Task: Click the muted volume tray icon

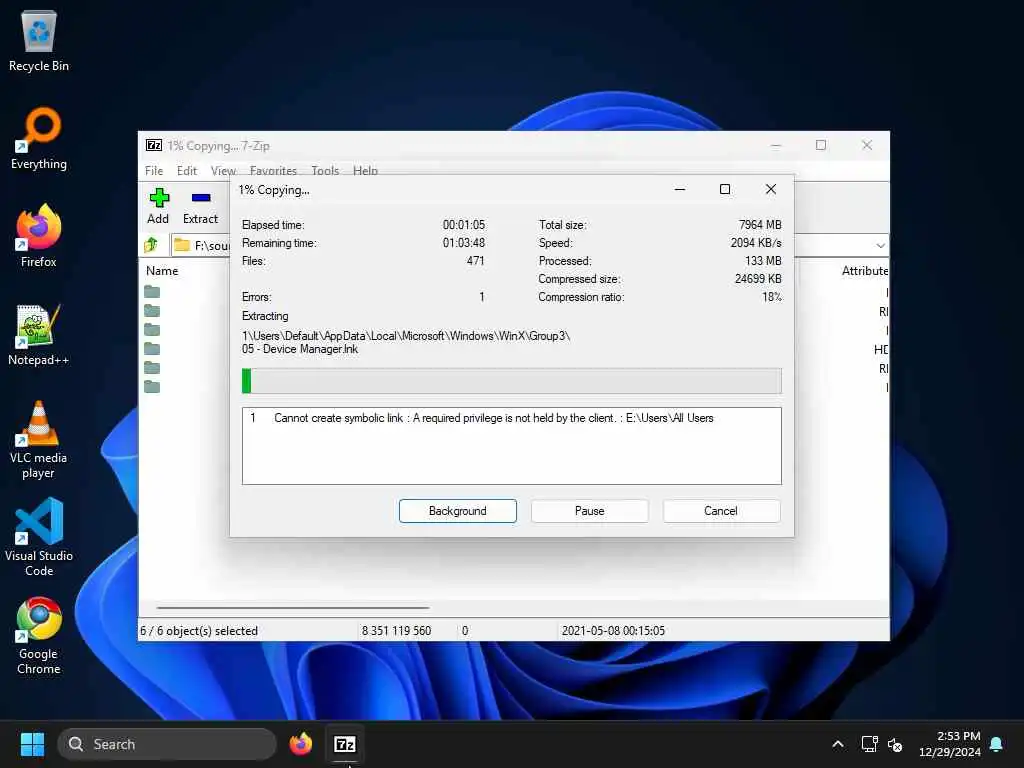Action: (895, 744)
